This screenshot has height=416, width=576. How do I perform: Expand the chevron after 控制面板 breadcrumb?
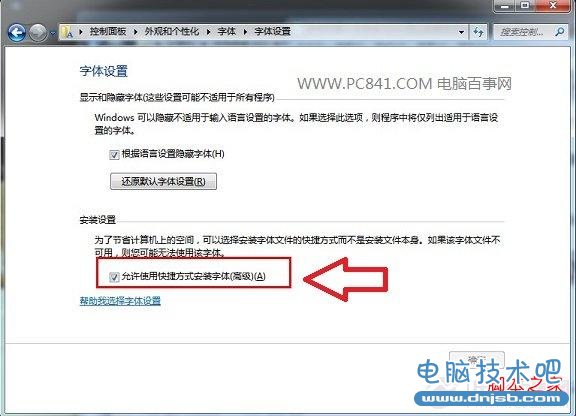pyautogui.click(x=136, y=32)
